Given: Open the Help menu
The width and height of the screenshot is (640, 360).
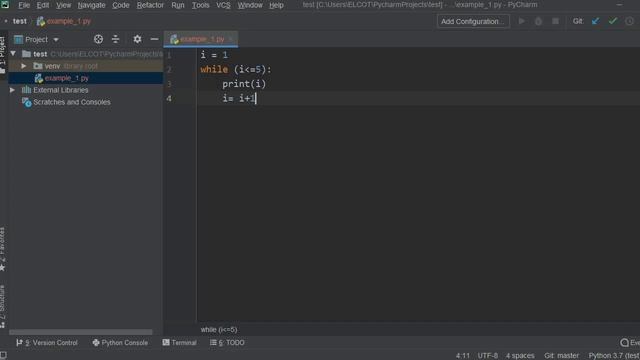Looking at the screenshot, I should tap(276, 5).
